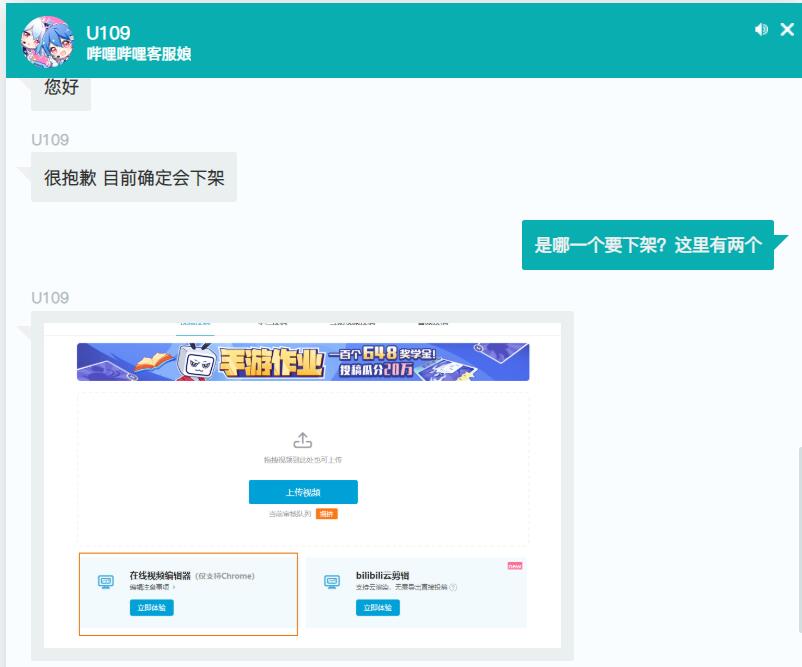Click the 在线视频编辑器 title text
This screenshot has height=667, width=802.
click(x=160, y=576)
